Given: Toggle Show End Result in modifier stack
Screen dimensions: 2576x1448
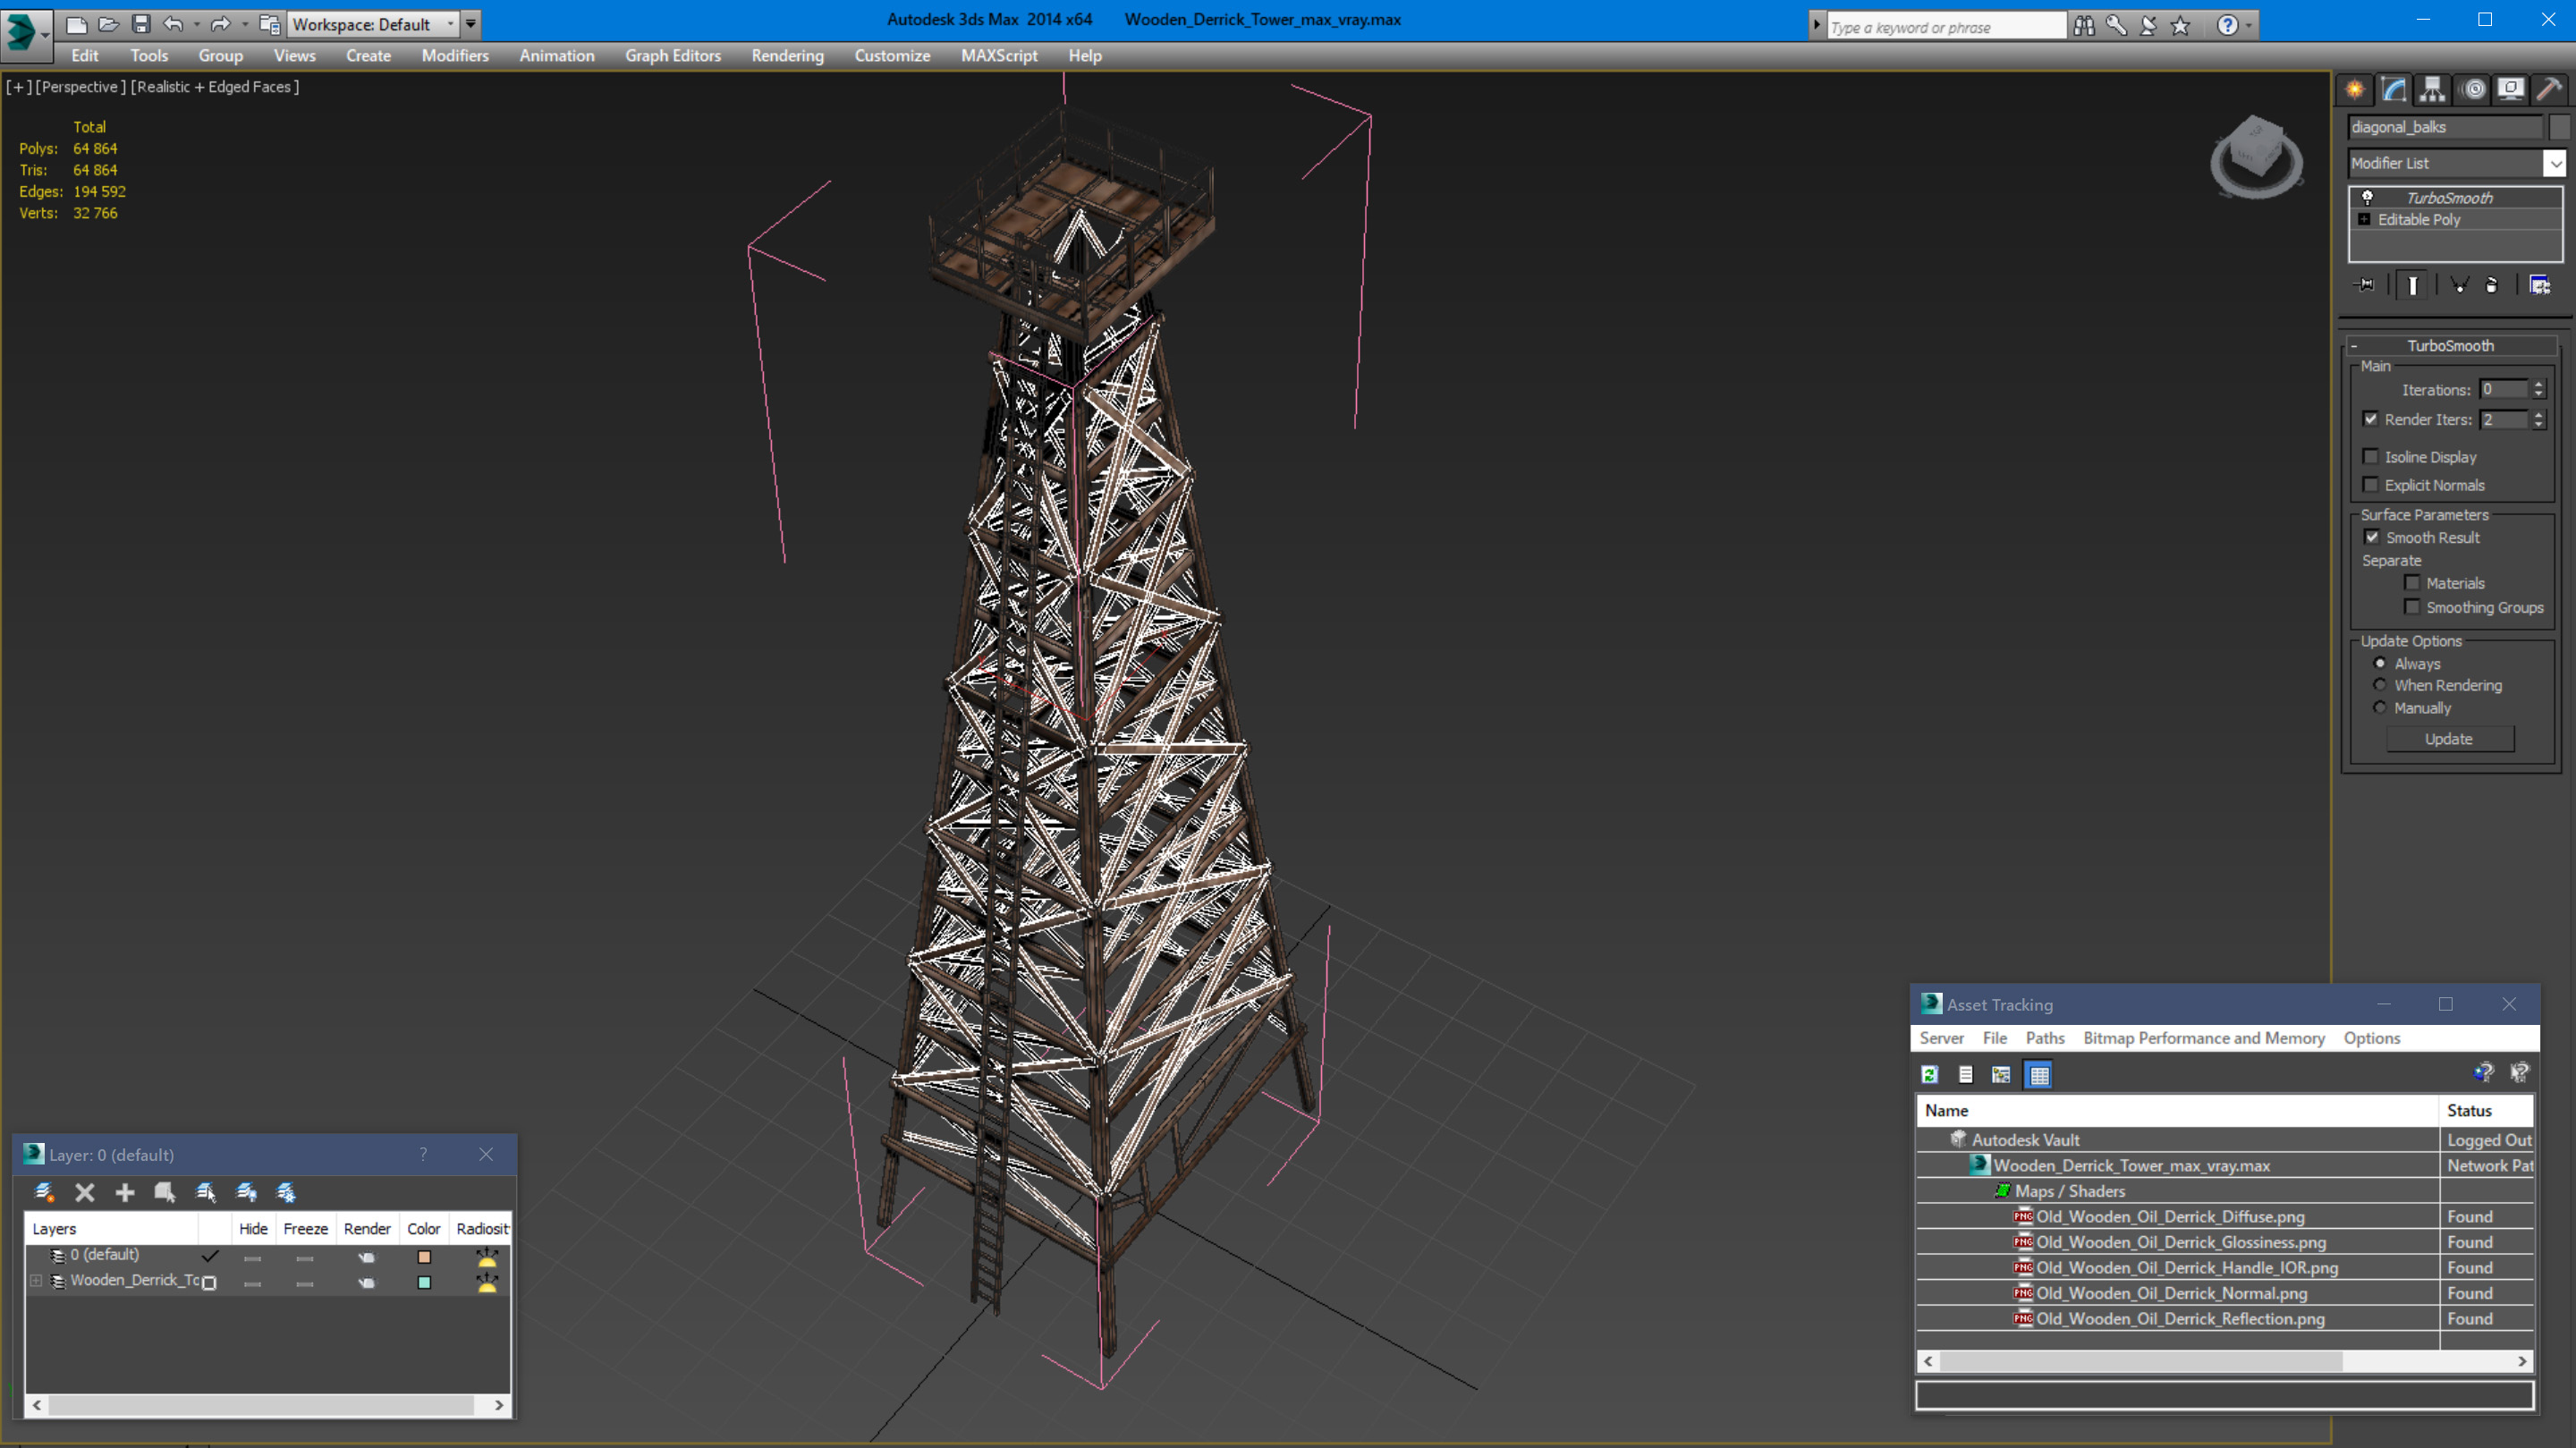Looking at the screenshot, I should coord(2413,285).
